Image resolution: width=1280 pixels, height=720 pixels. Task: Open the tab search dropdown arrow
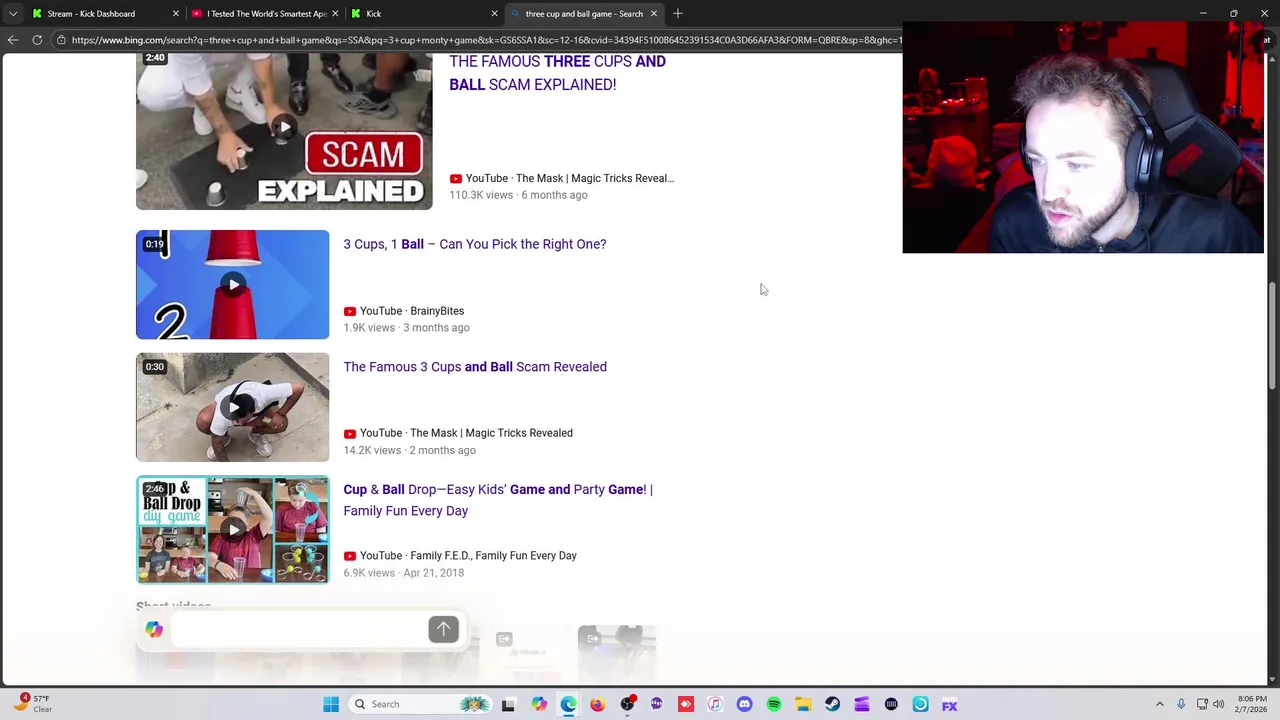(x=12, y=13)
